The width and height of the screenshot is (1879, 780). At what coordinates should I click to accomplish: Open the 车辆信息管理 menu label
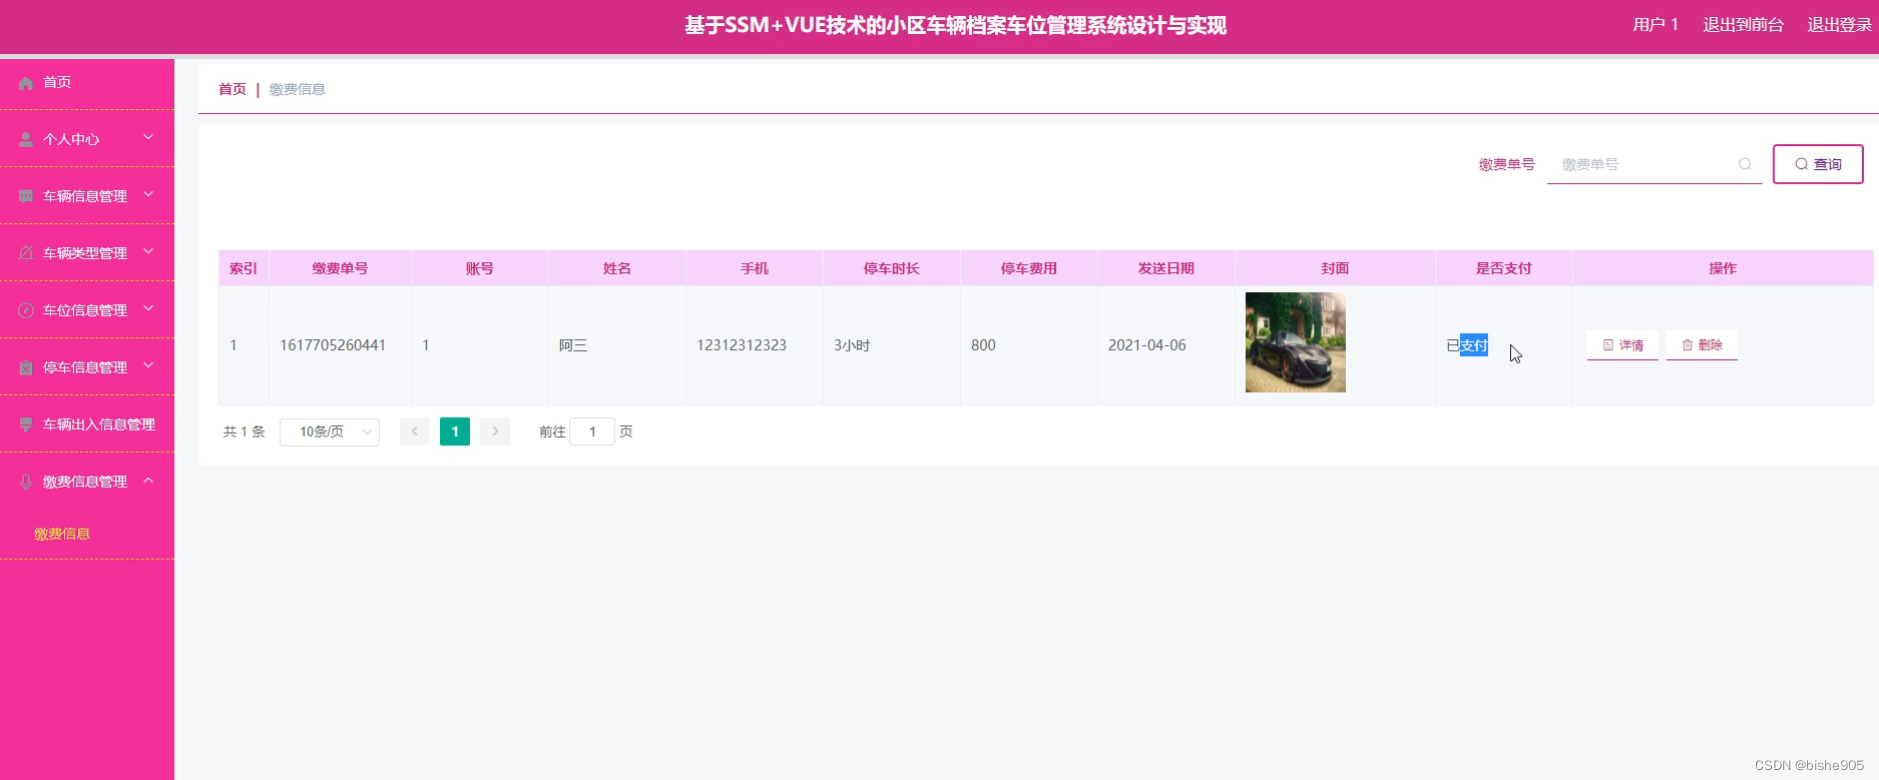tap(85, 196)
